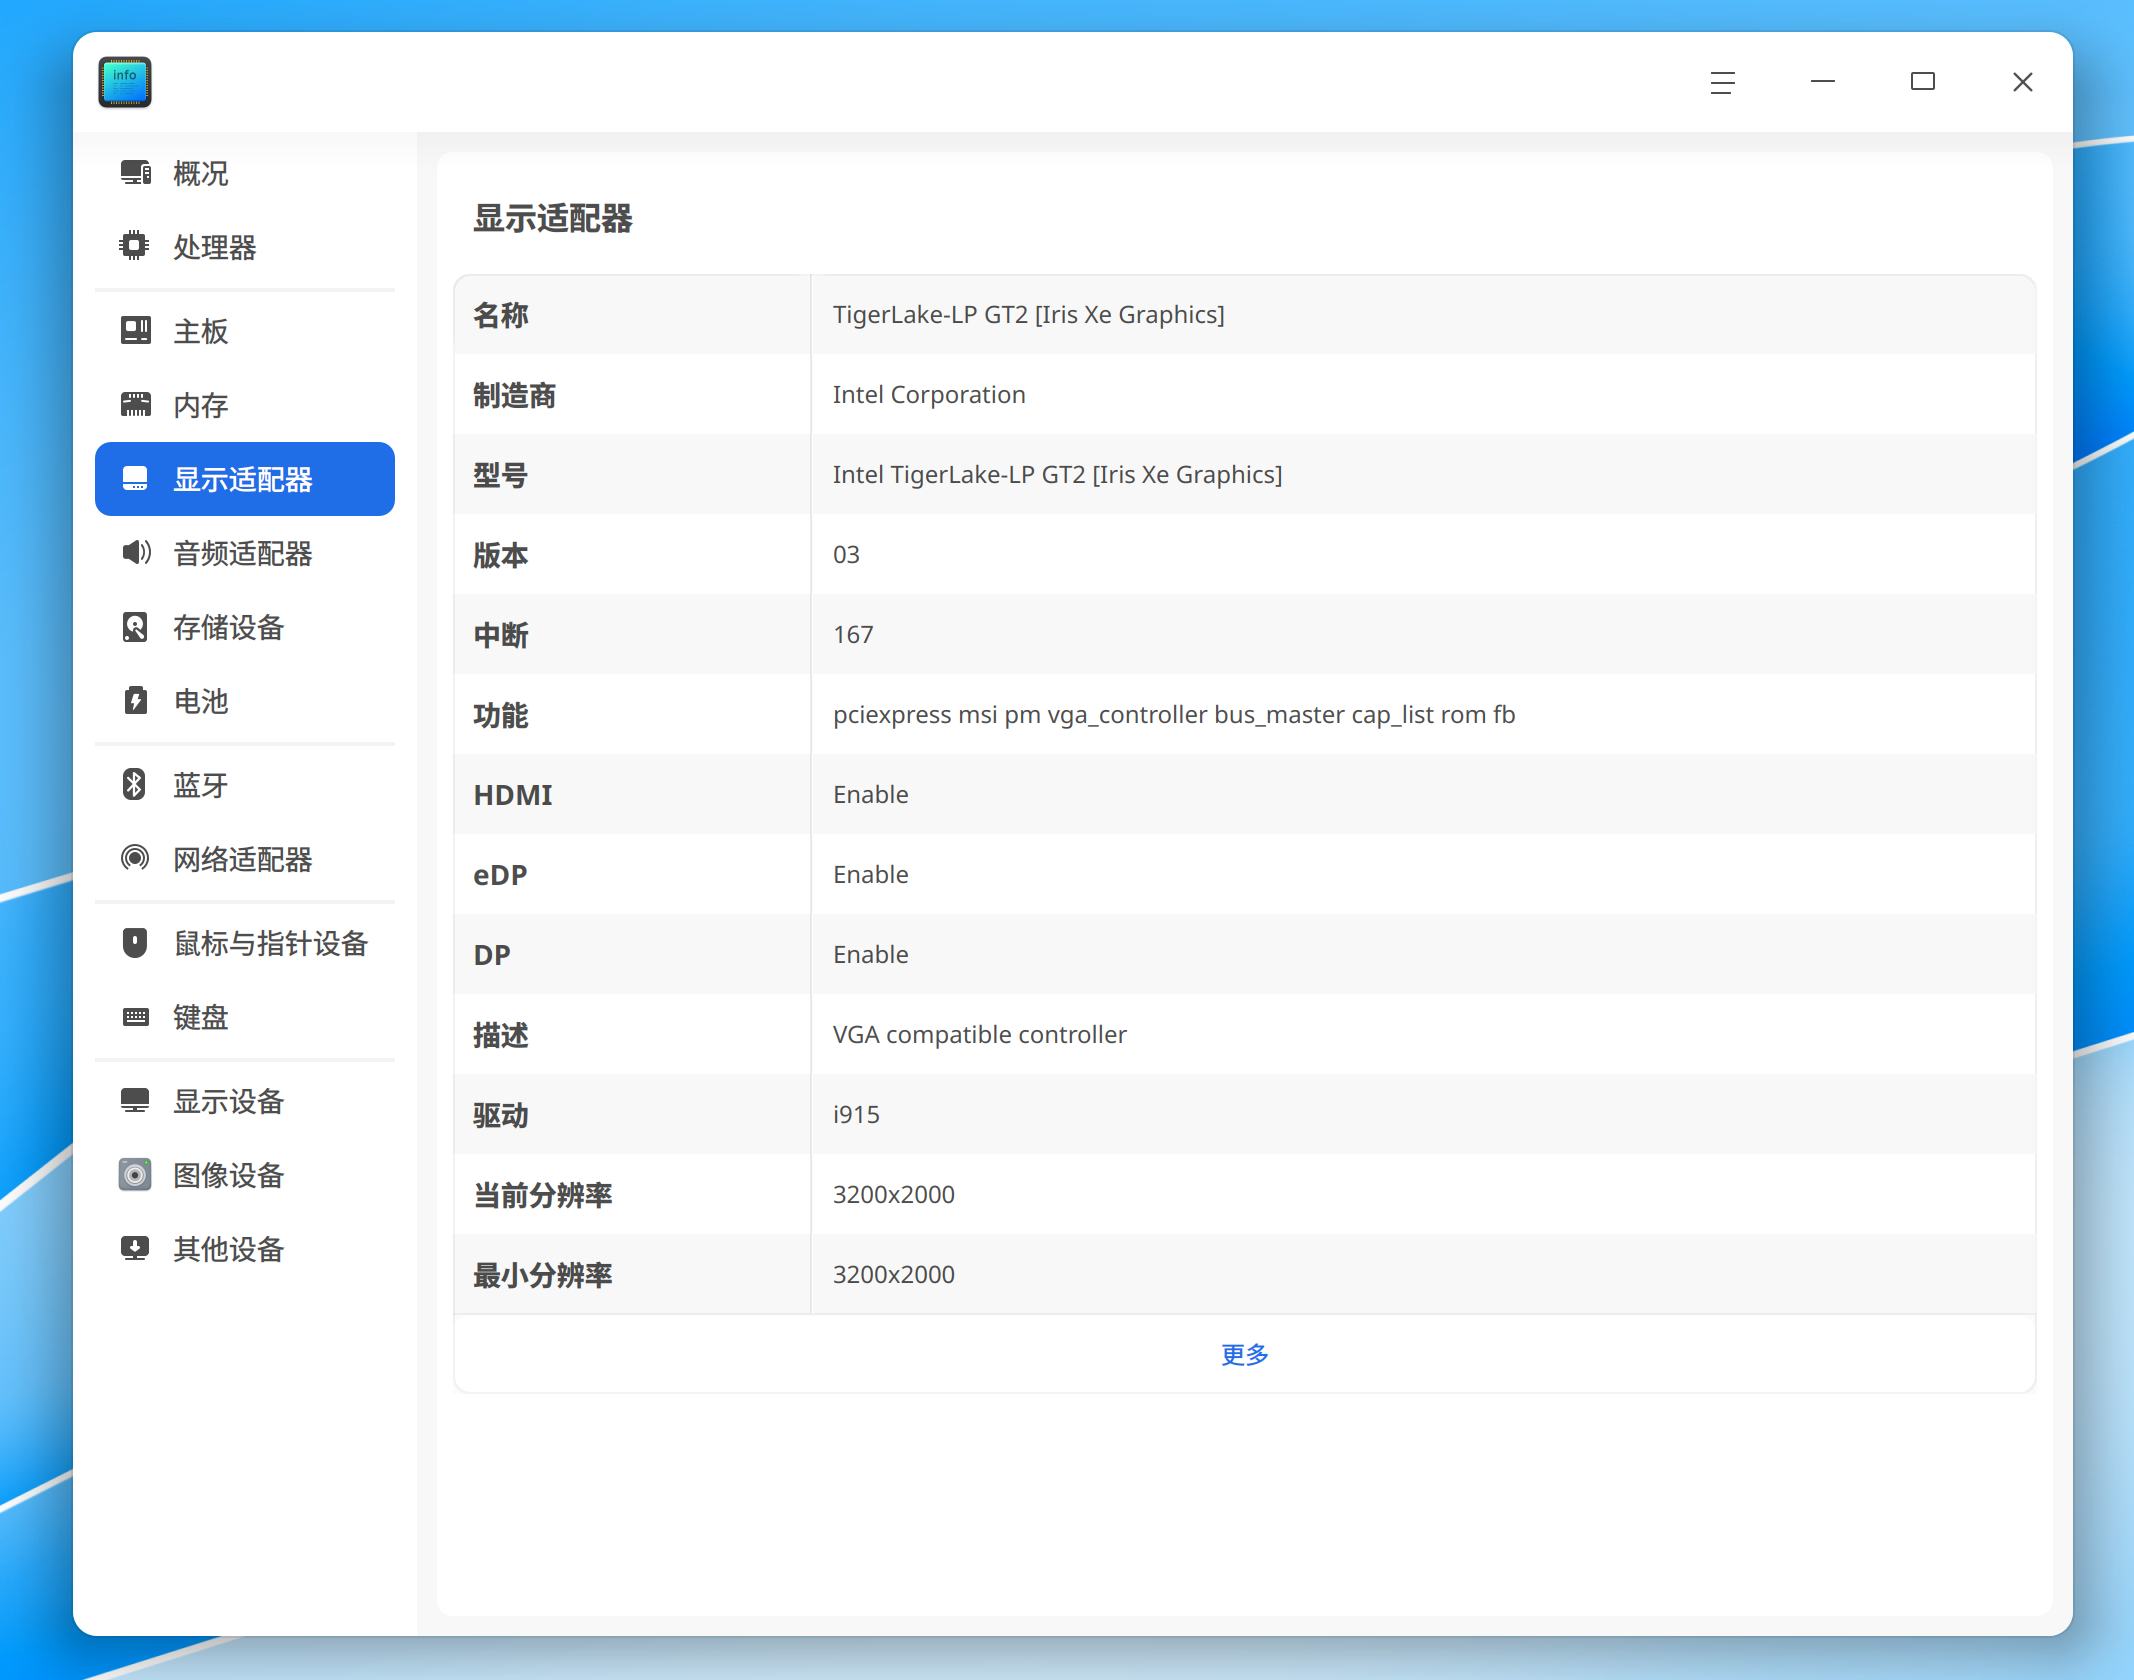The height and width of the screenshot is (1680, 2134).
Task: Click the memory module icon beside 内存
Action: click(x=135, y=404)
